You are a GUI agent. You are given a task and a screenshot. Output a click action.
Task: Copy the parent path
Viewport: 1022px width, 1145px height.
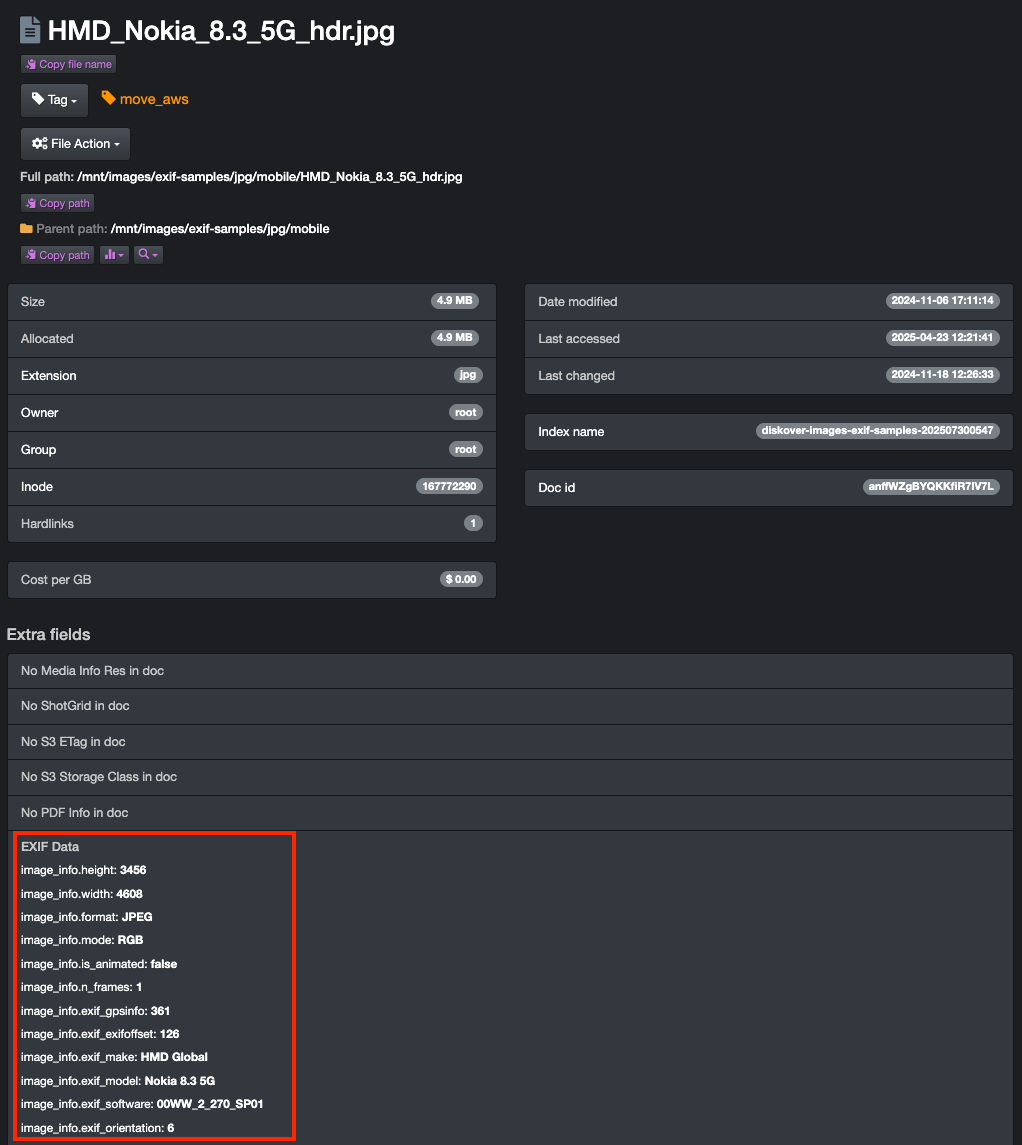pos(58,255)
